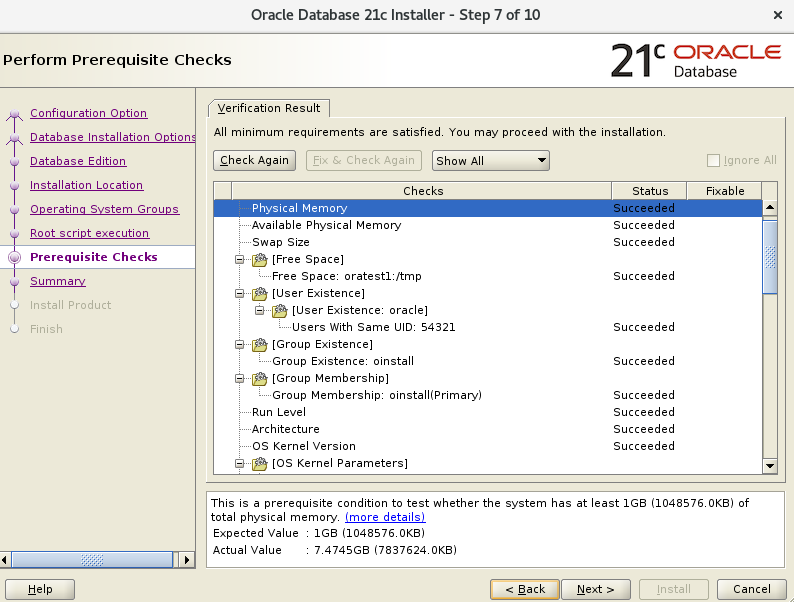Click the Fixable column header
Viewport: 794px width, 602px height.
725,191
